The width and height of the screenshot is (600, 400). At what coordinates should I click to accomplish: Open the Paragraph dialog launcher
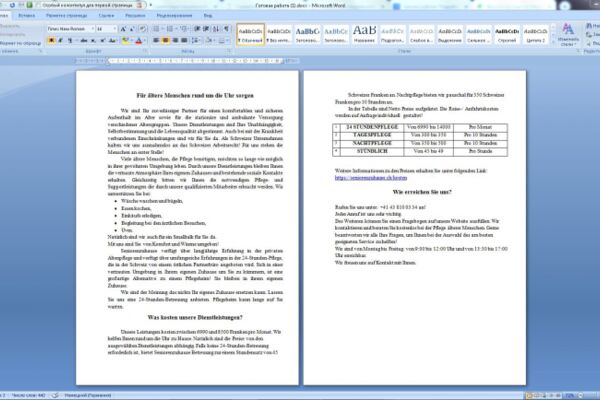(x=229, y=51)
